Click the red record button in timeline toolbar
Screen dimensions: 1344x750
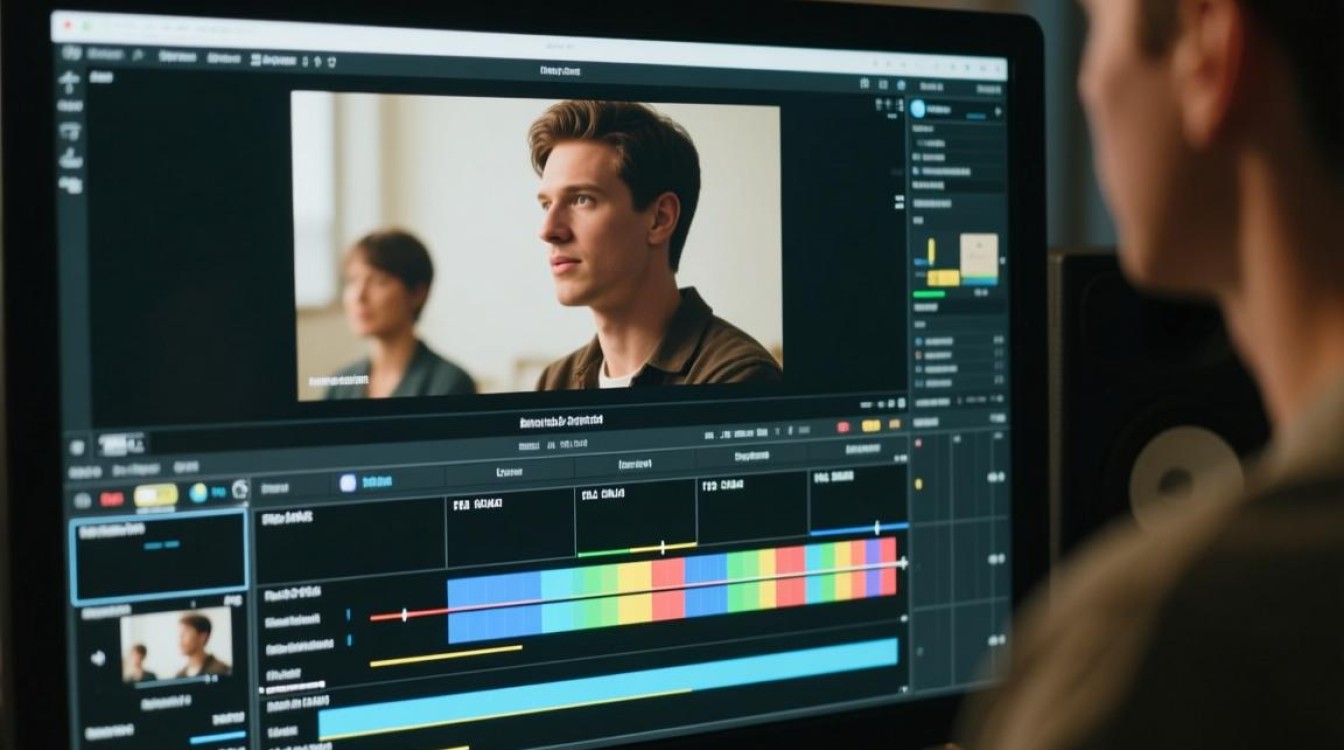[x=112, y=498]
